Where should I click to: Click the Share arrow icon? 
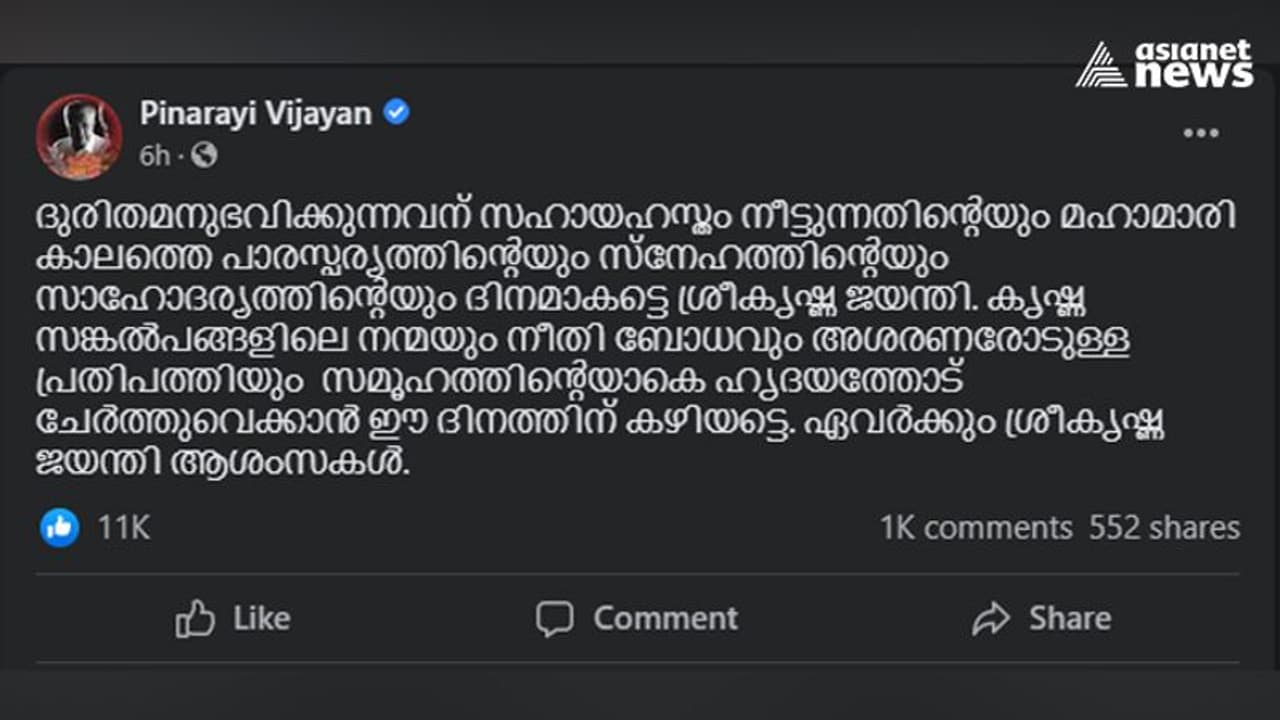click(991, 618)
